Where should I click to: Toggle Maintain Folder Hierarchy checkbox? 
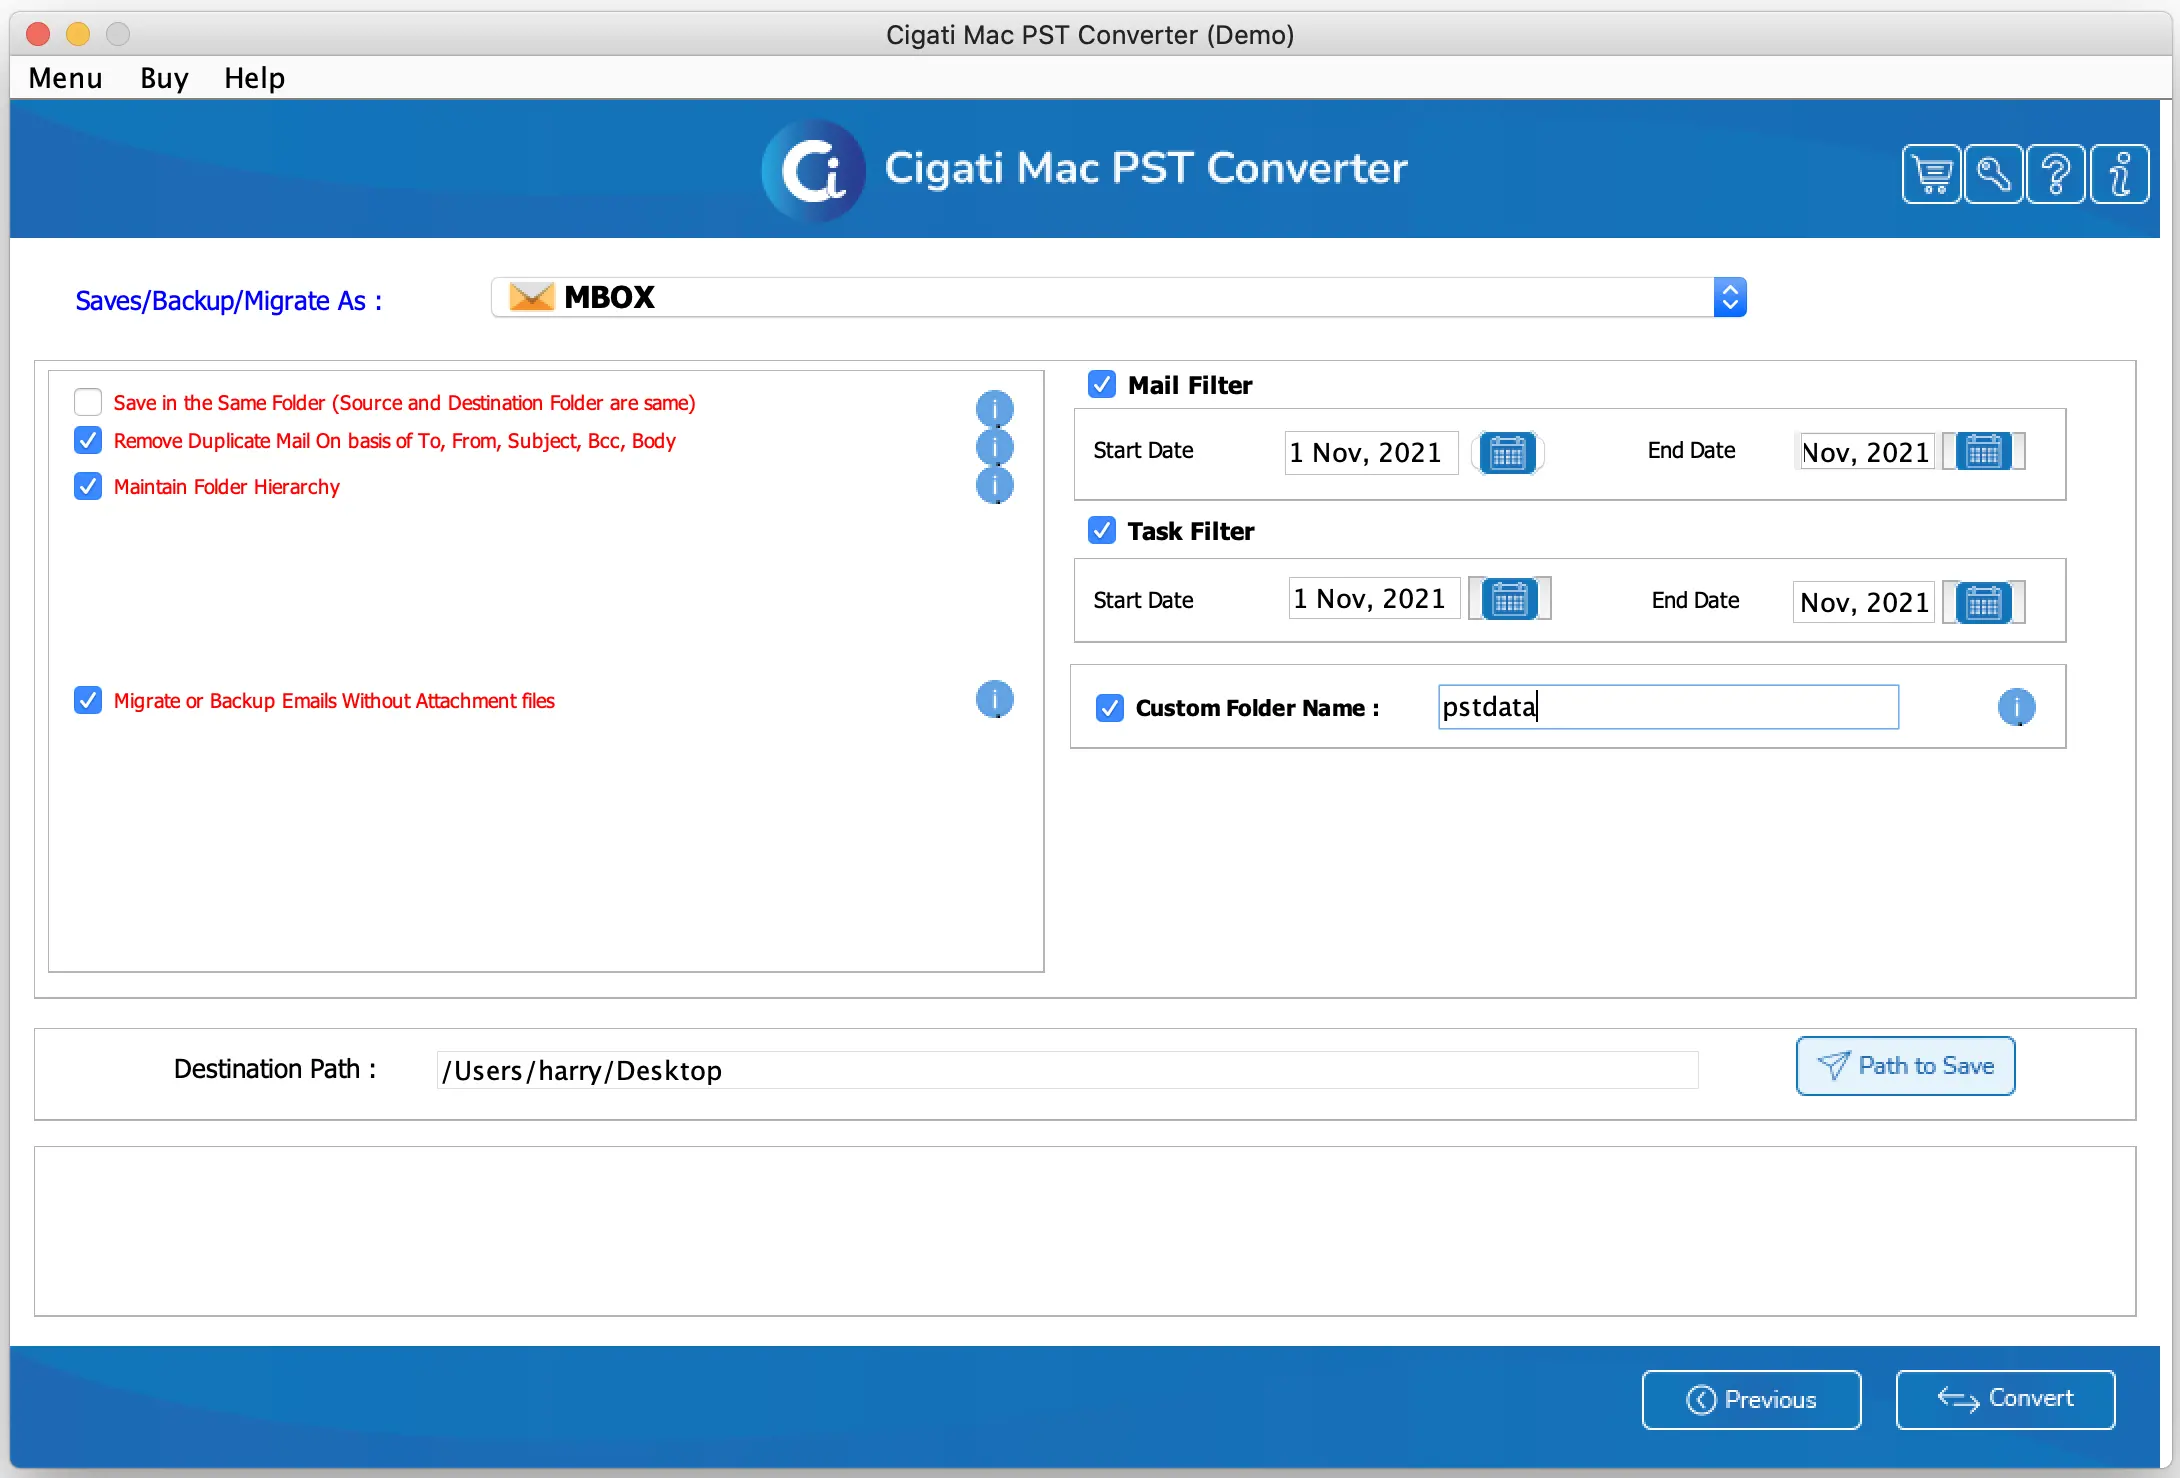[88, 486]
